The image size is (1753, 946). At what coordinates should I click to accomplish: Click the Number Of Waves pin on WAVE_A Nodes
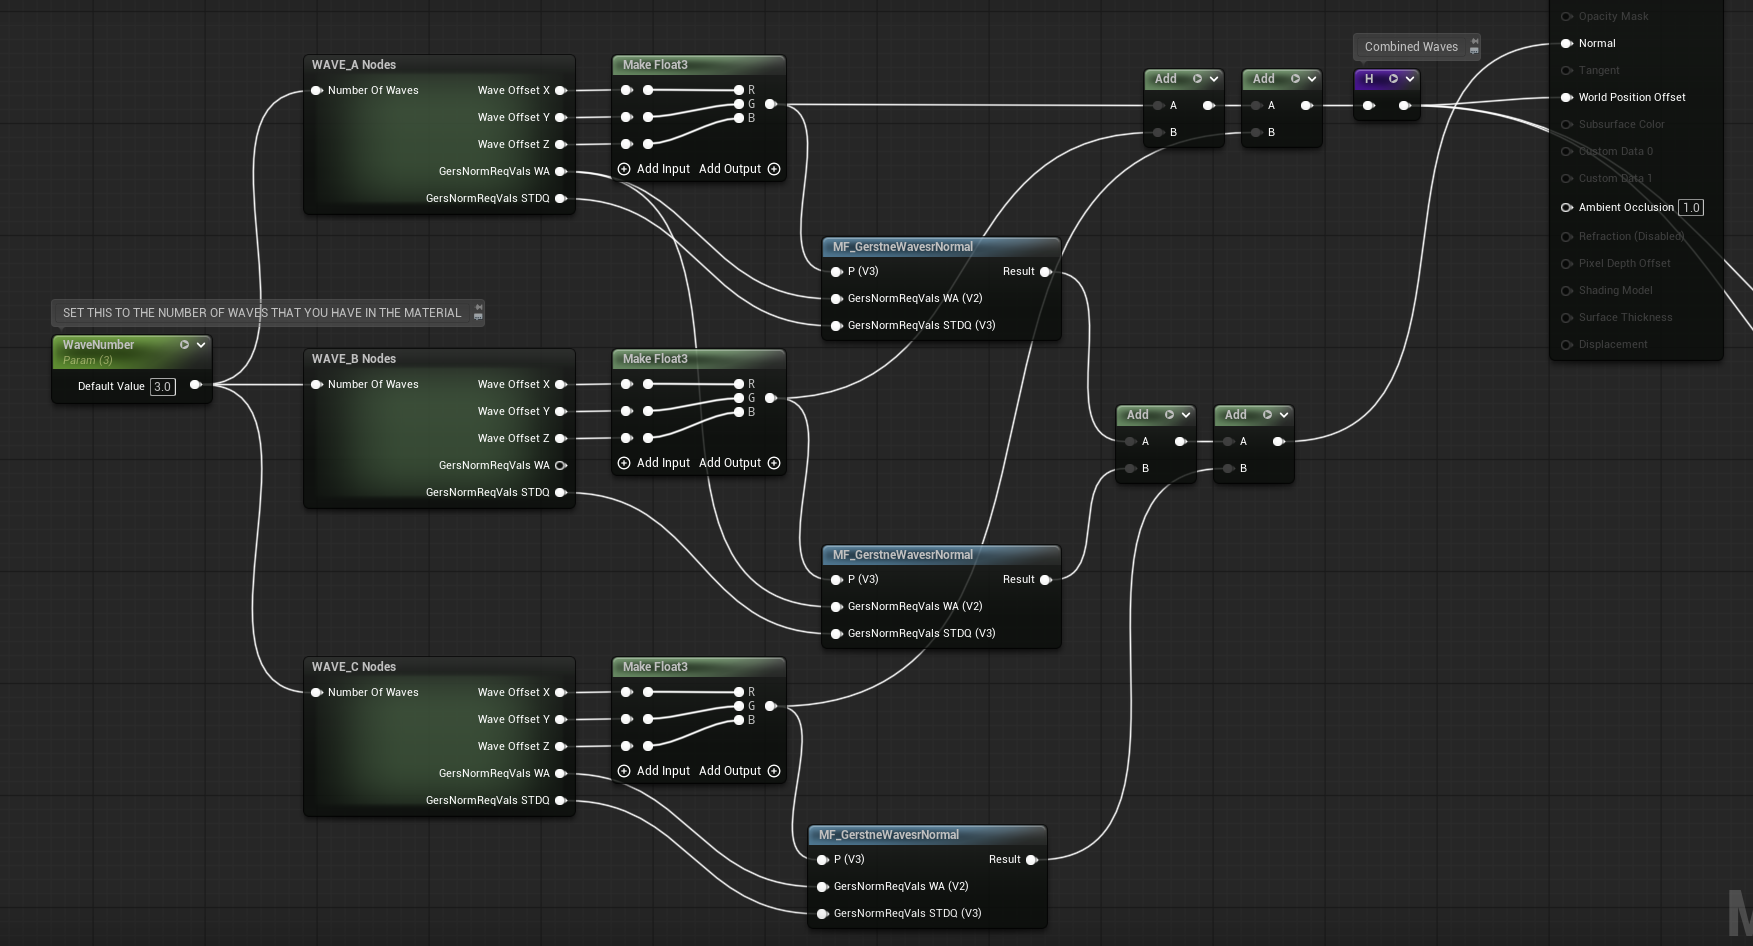pos(317,90)
